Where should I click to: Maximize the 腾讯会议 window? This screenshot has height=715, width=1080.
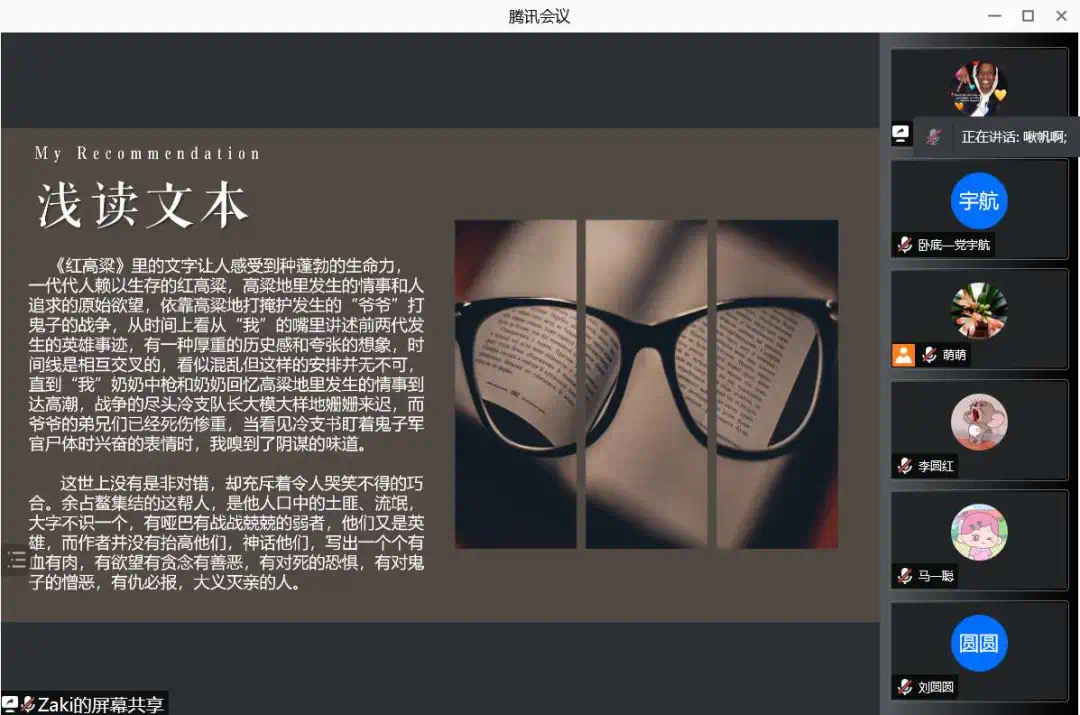point(1027,16)
